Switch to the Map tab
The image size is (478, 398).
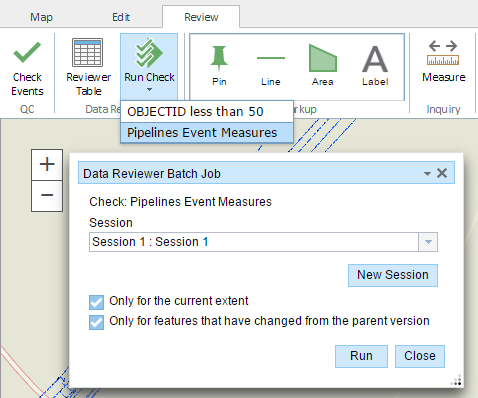click(x=41, y=17)
